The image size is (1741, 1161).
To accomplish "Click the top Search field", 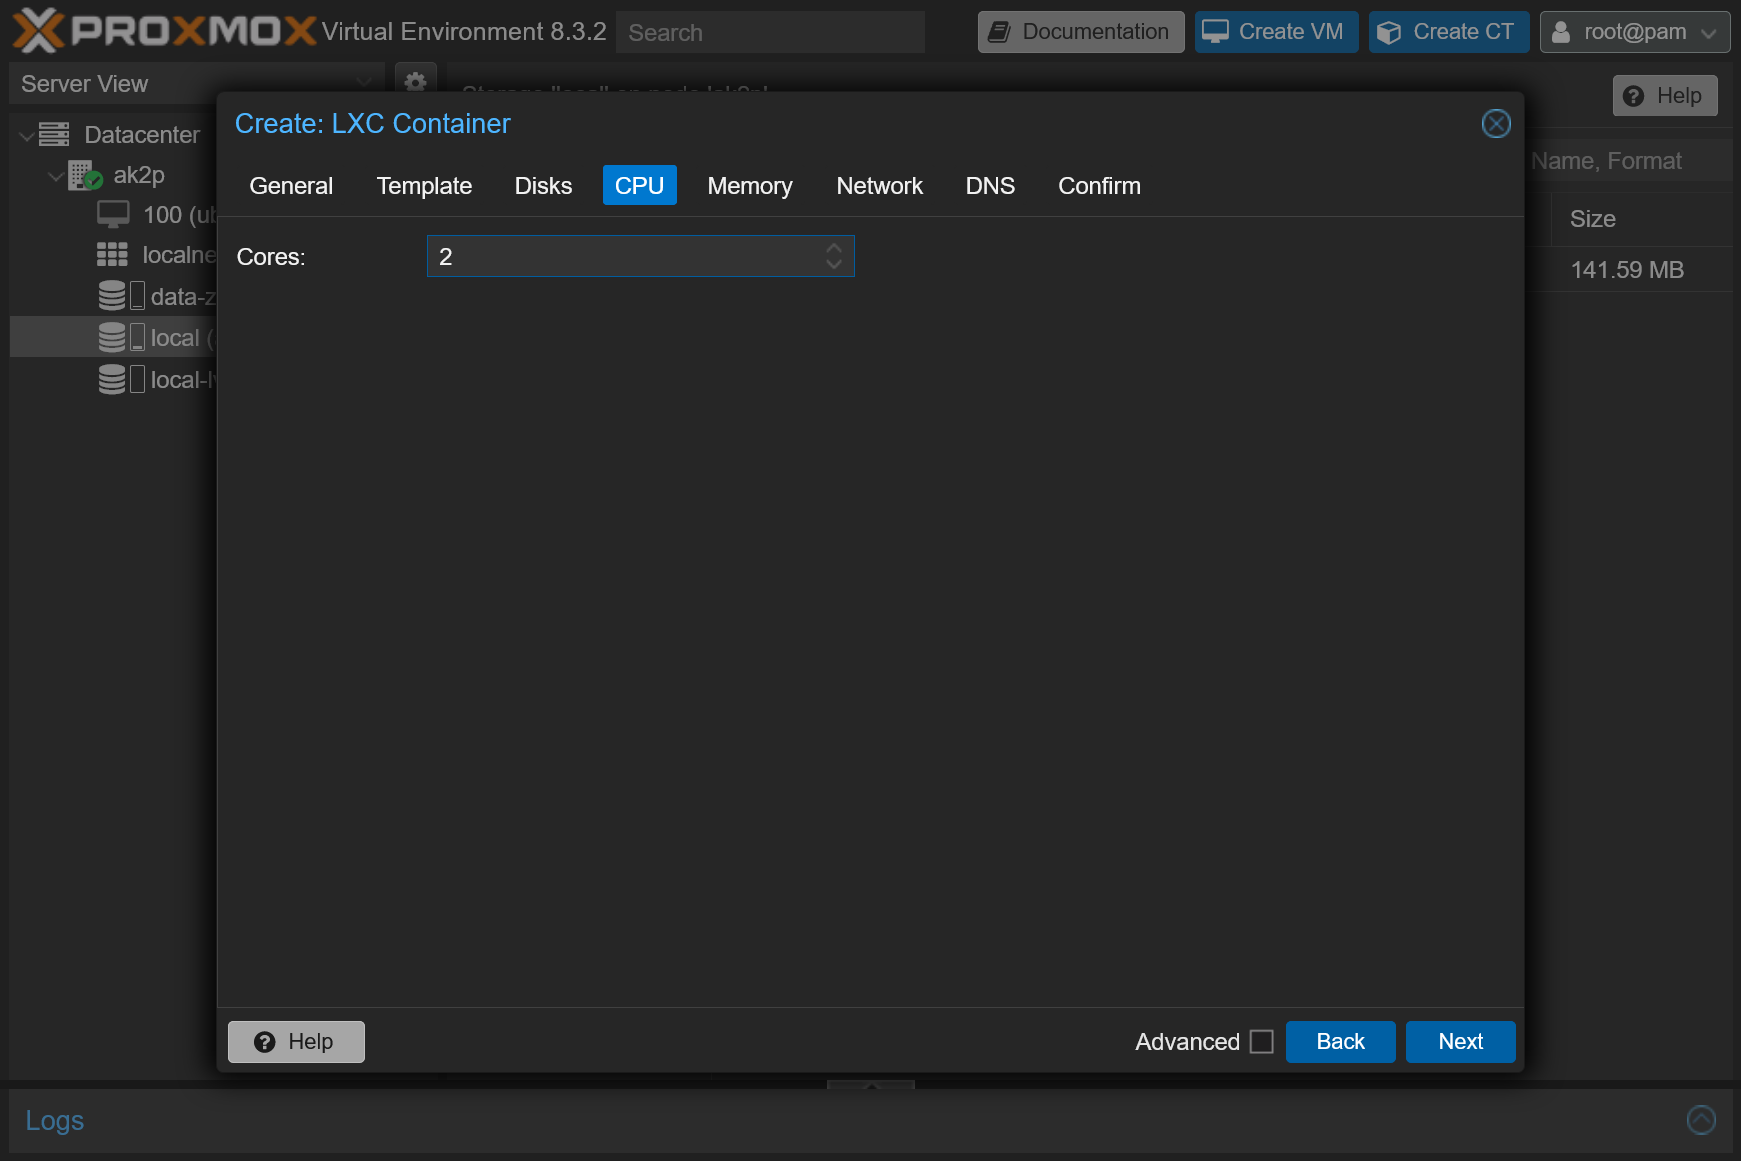I will pos(770,32).
